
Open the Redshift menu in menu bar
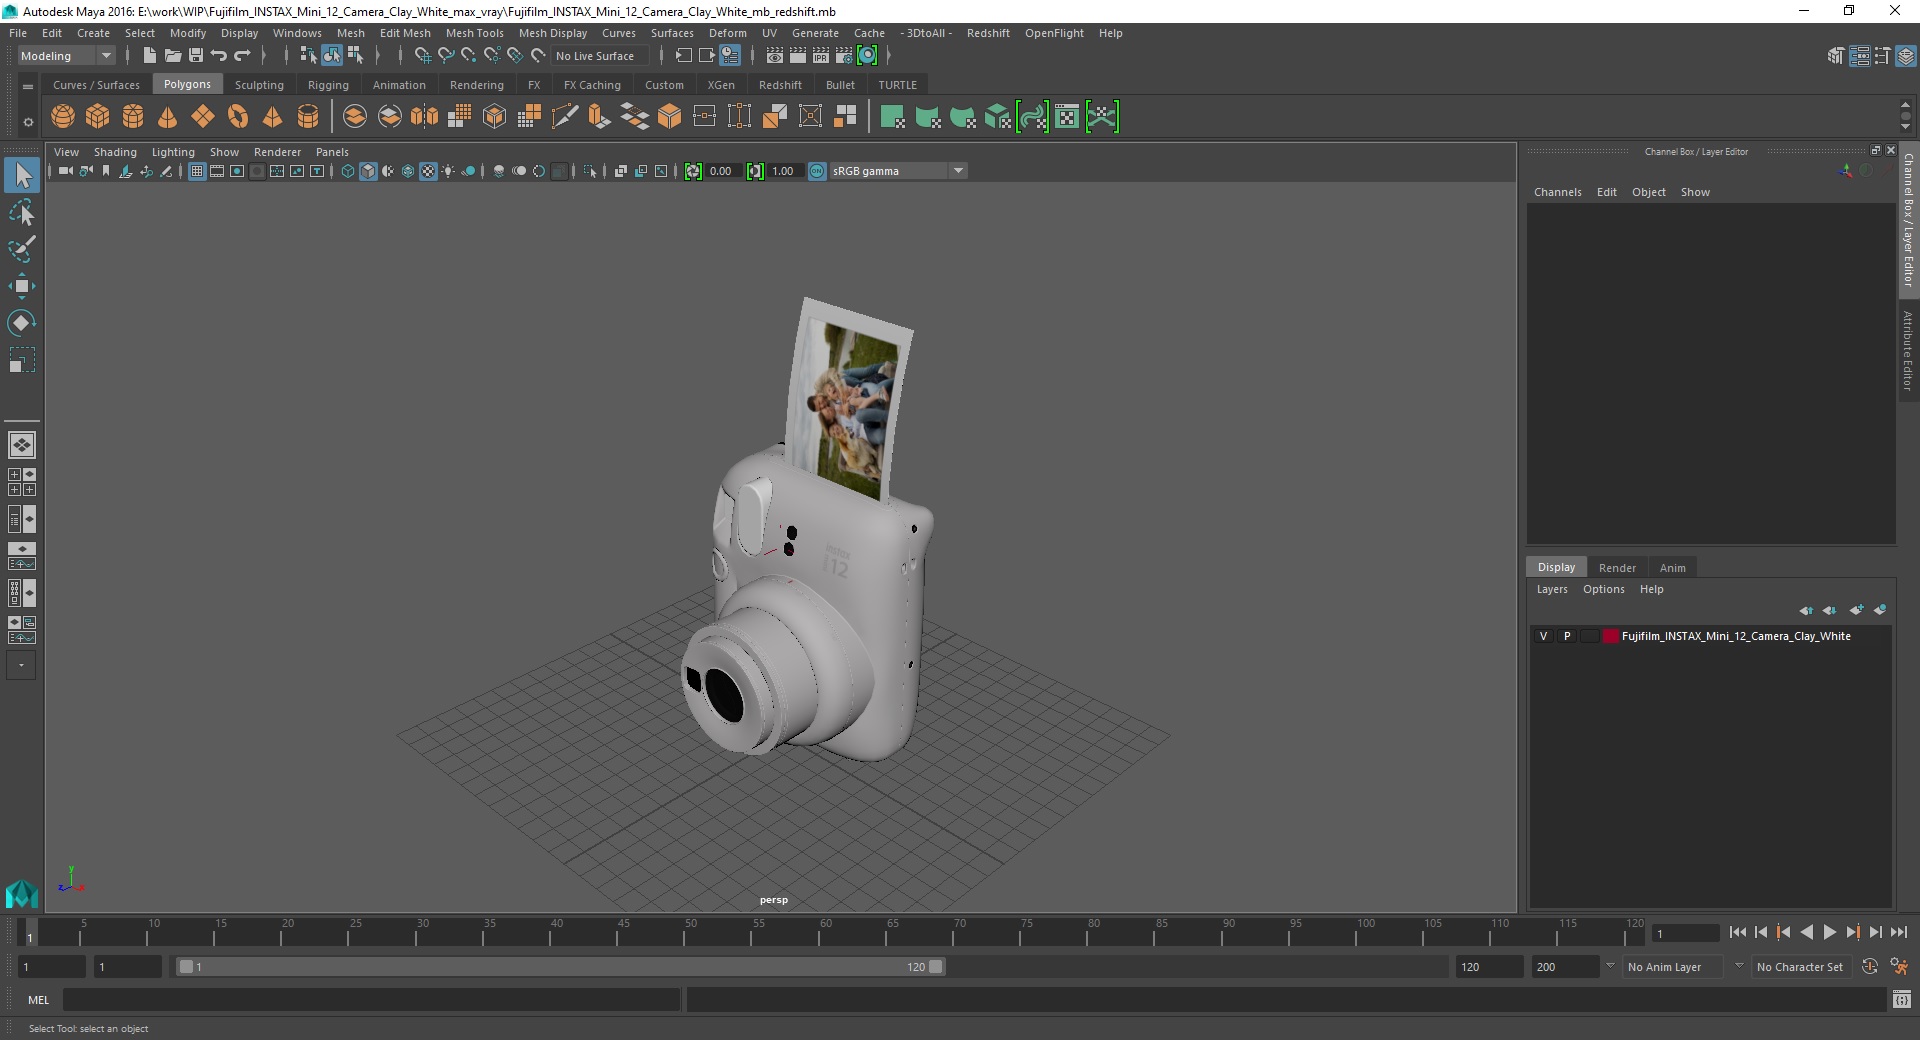point(988,33)
